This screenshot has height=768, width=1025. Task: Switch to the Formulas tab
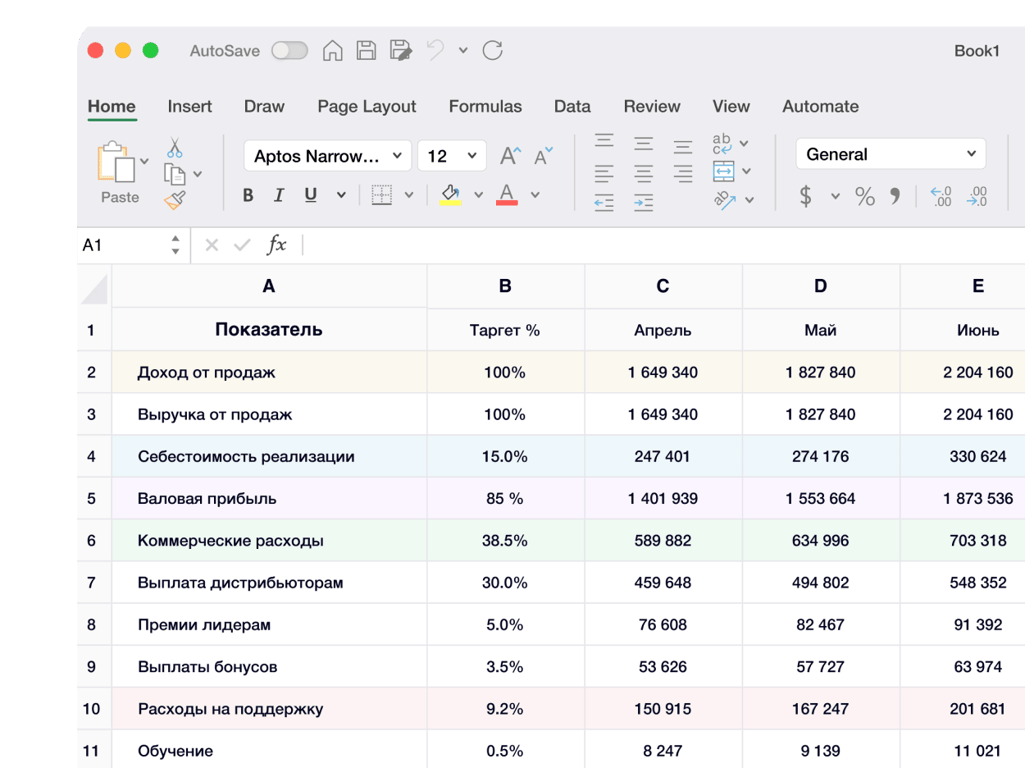pos(485,106)
